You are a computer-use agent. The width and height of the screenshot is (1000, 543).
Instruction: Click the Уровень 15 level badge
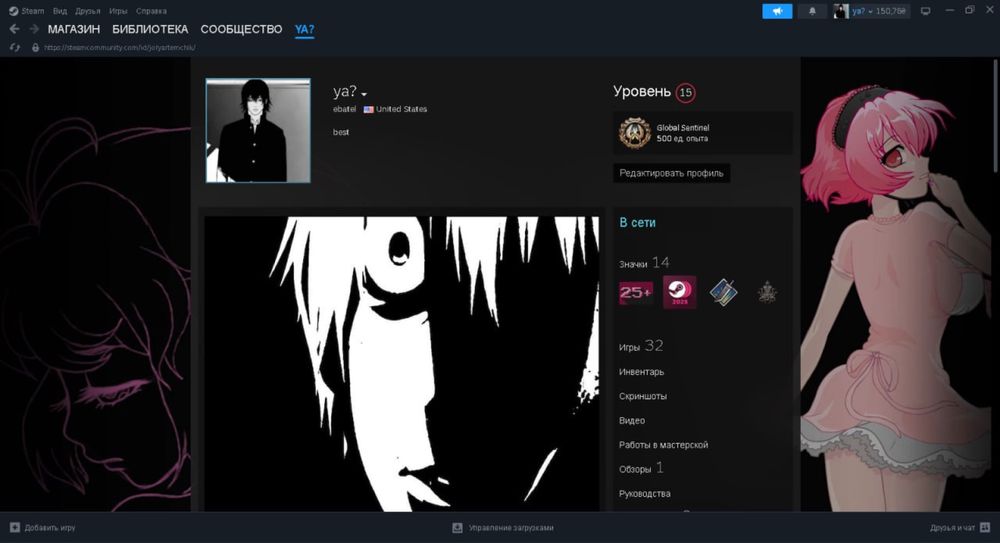pyautogui.click(x=686, y=93)
